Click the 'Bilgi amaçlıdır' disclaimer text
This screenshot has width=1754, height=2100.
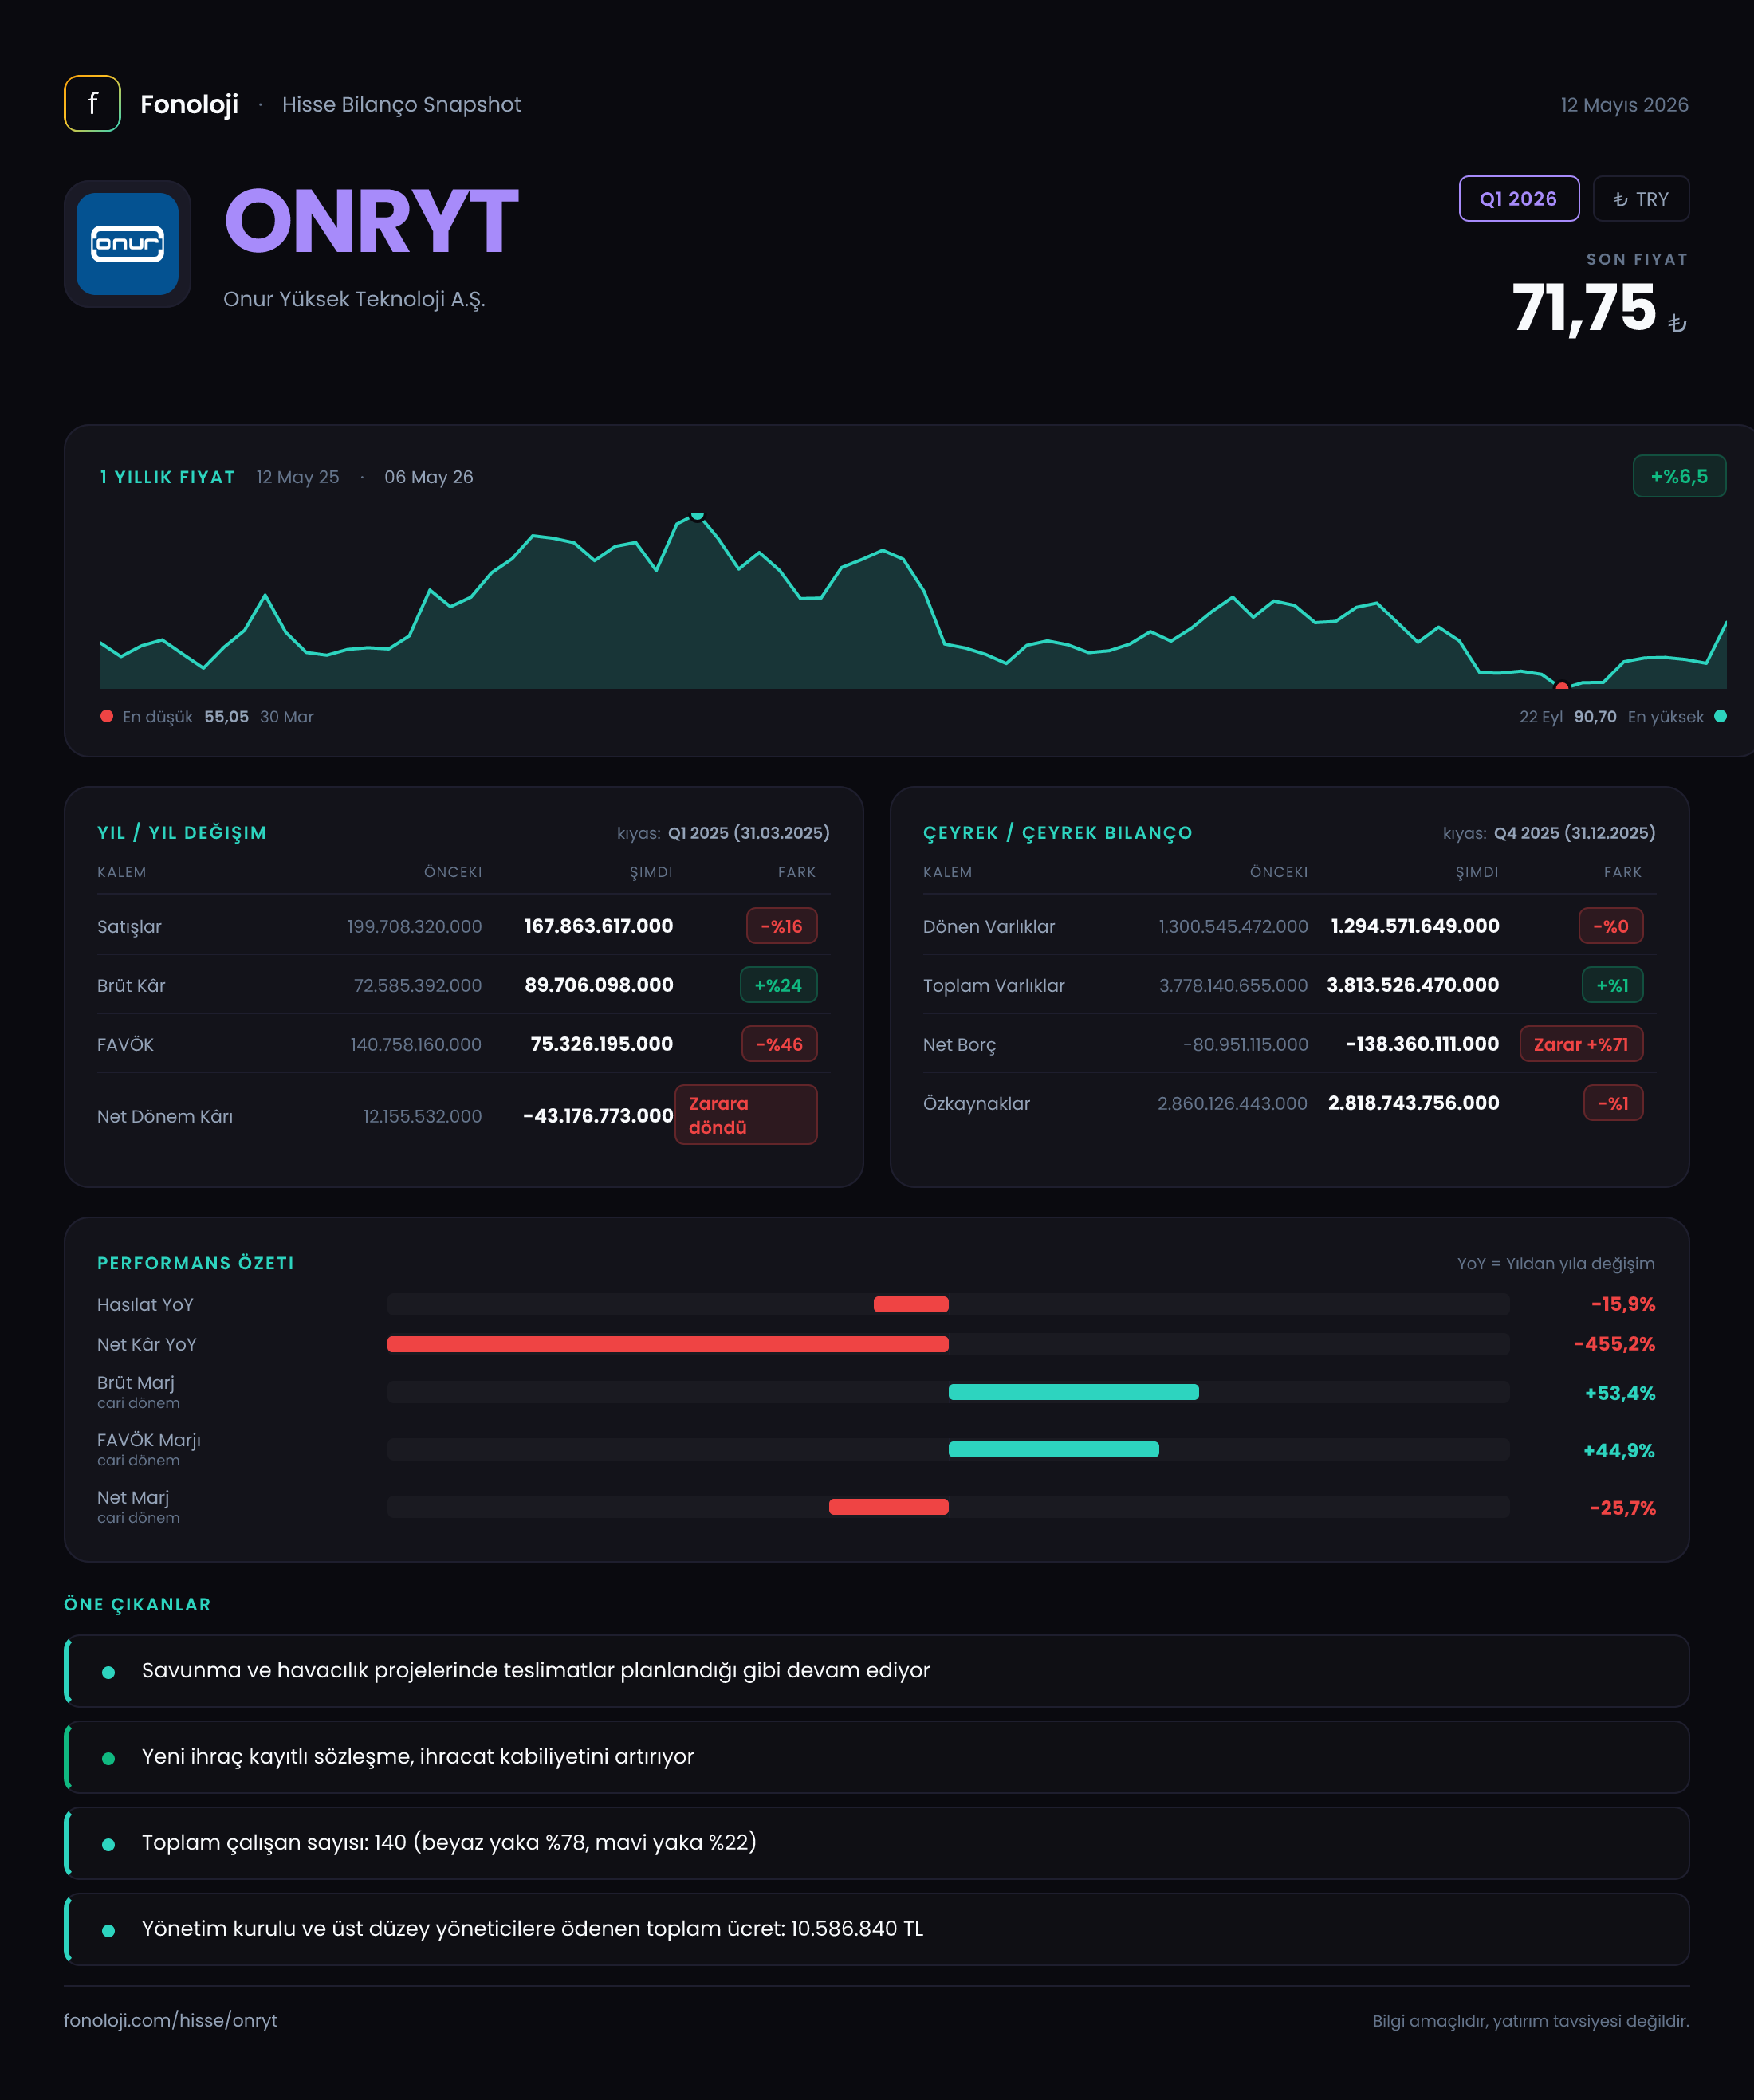[1530, 2021]
